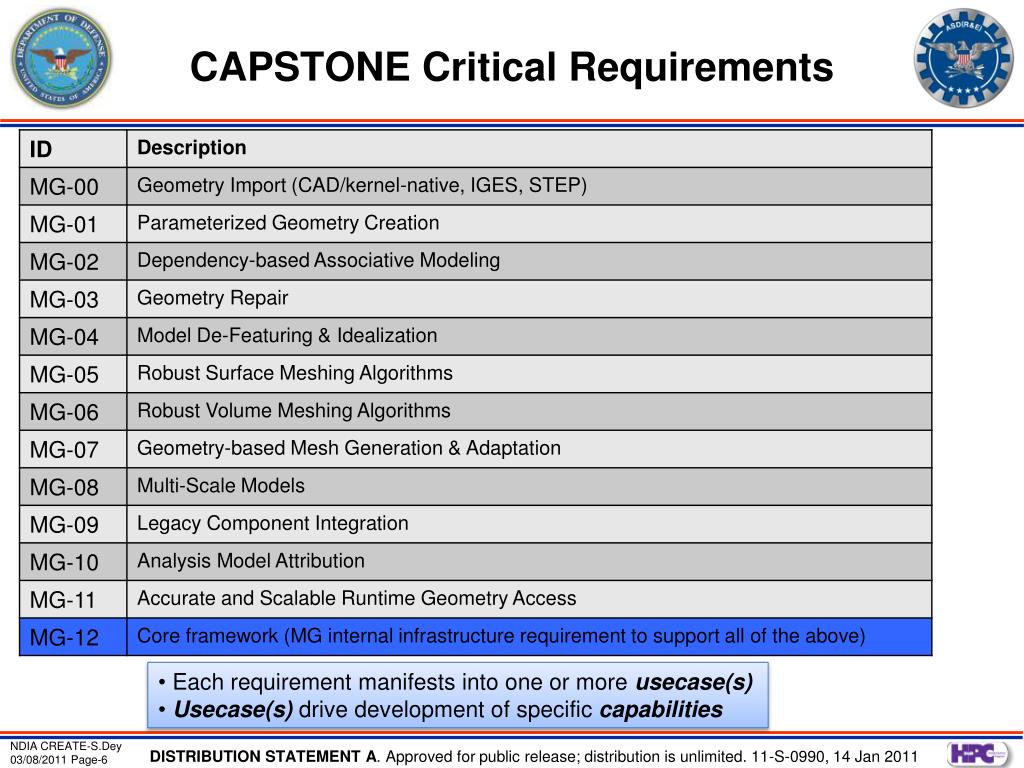This screenshot has width=1024, height=768.
Task: Click the Core framework description in blue row
Action: 529,637
